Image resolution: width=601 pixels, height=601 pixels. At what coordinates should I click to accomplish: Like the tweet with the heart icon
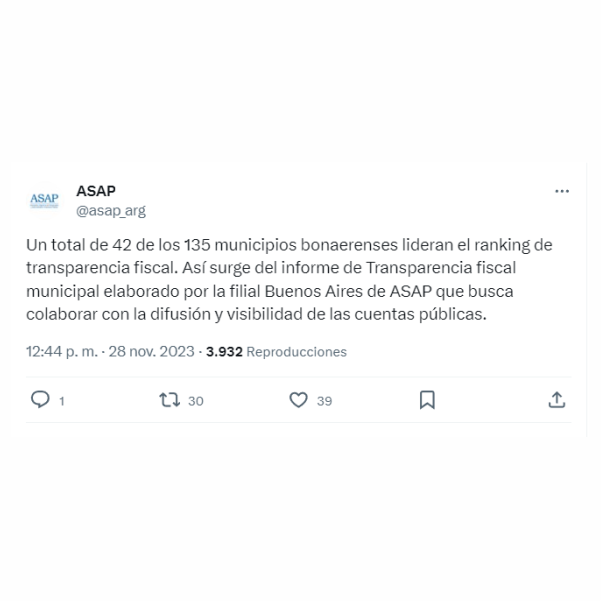coord(298,400)
